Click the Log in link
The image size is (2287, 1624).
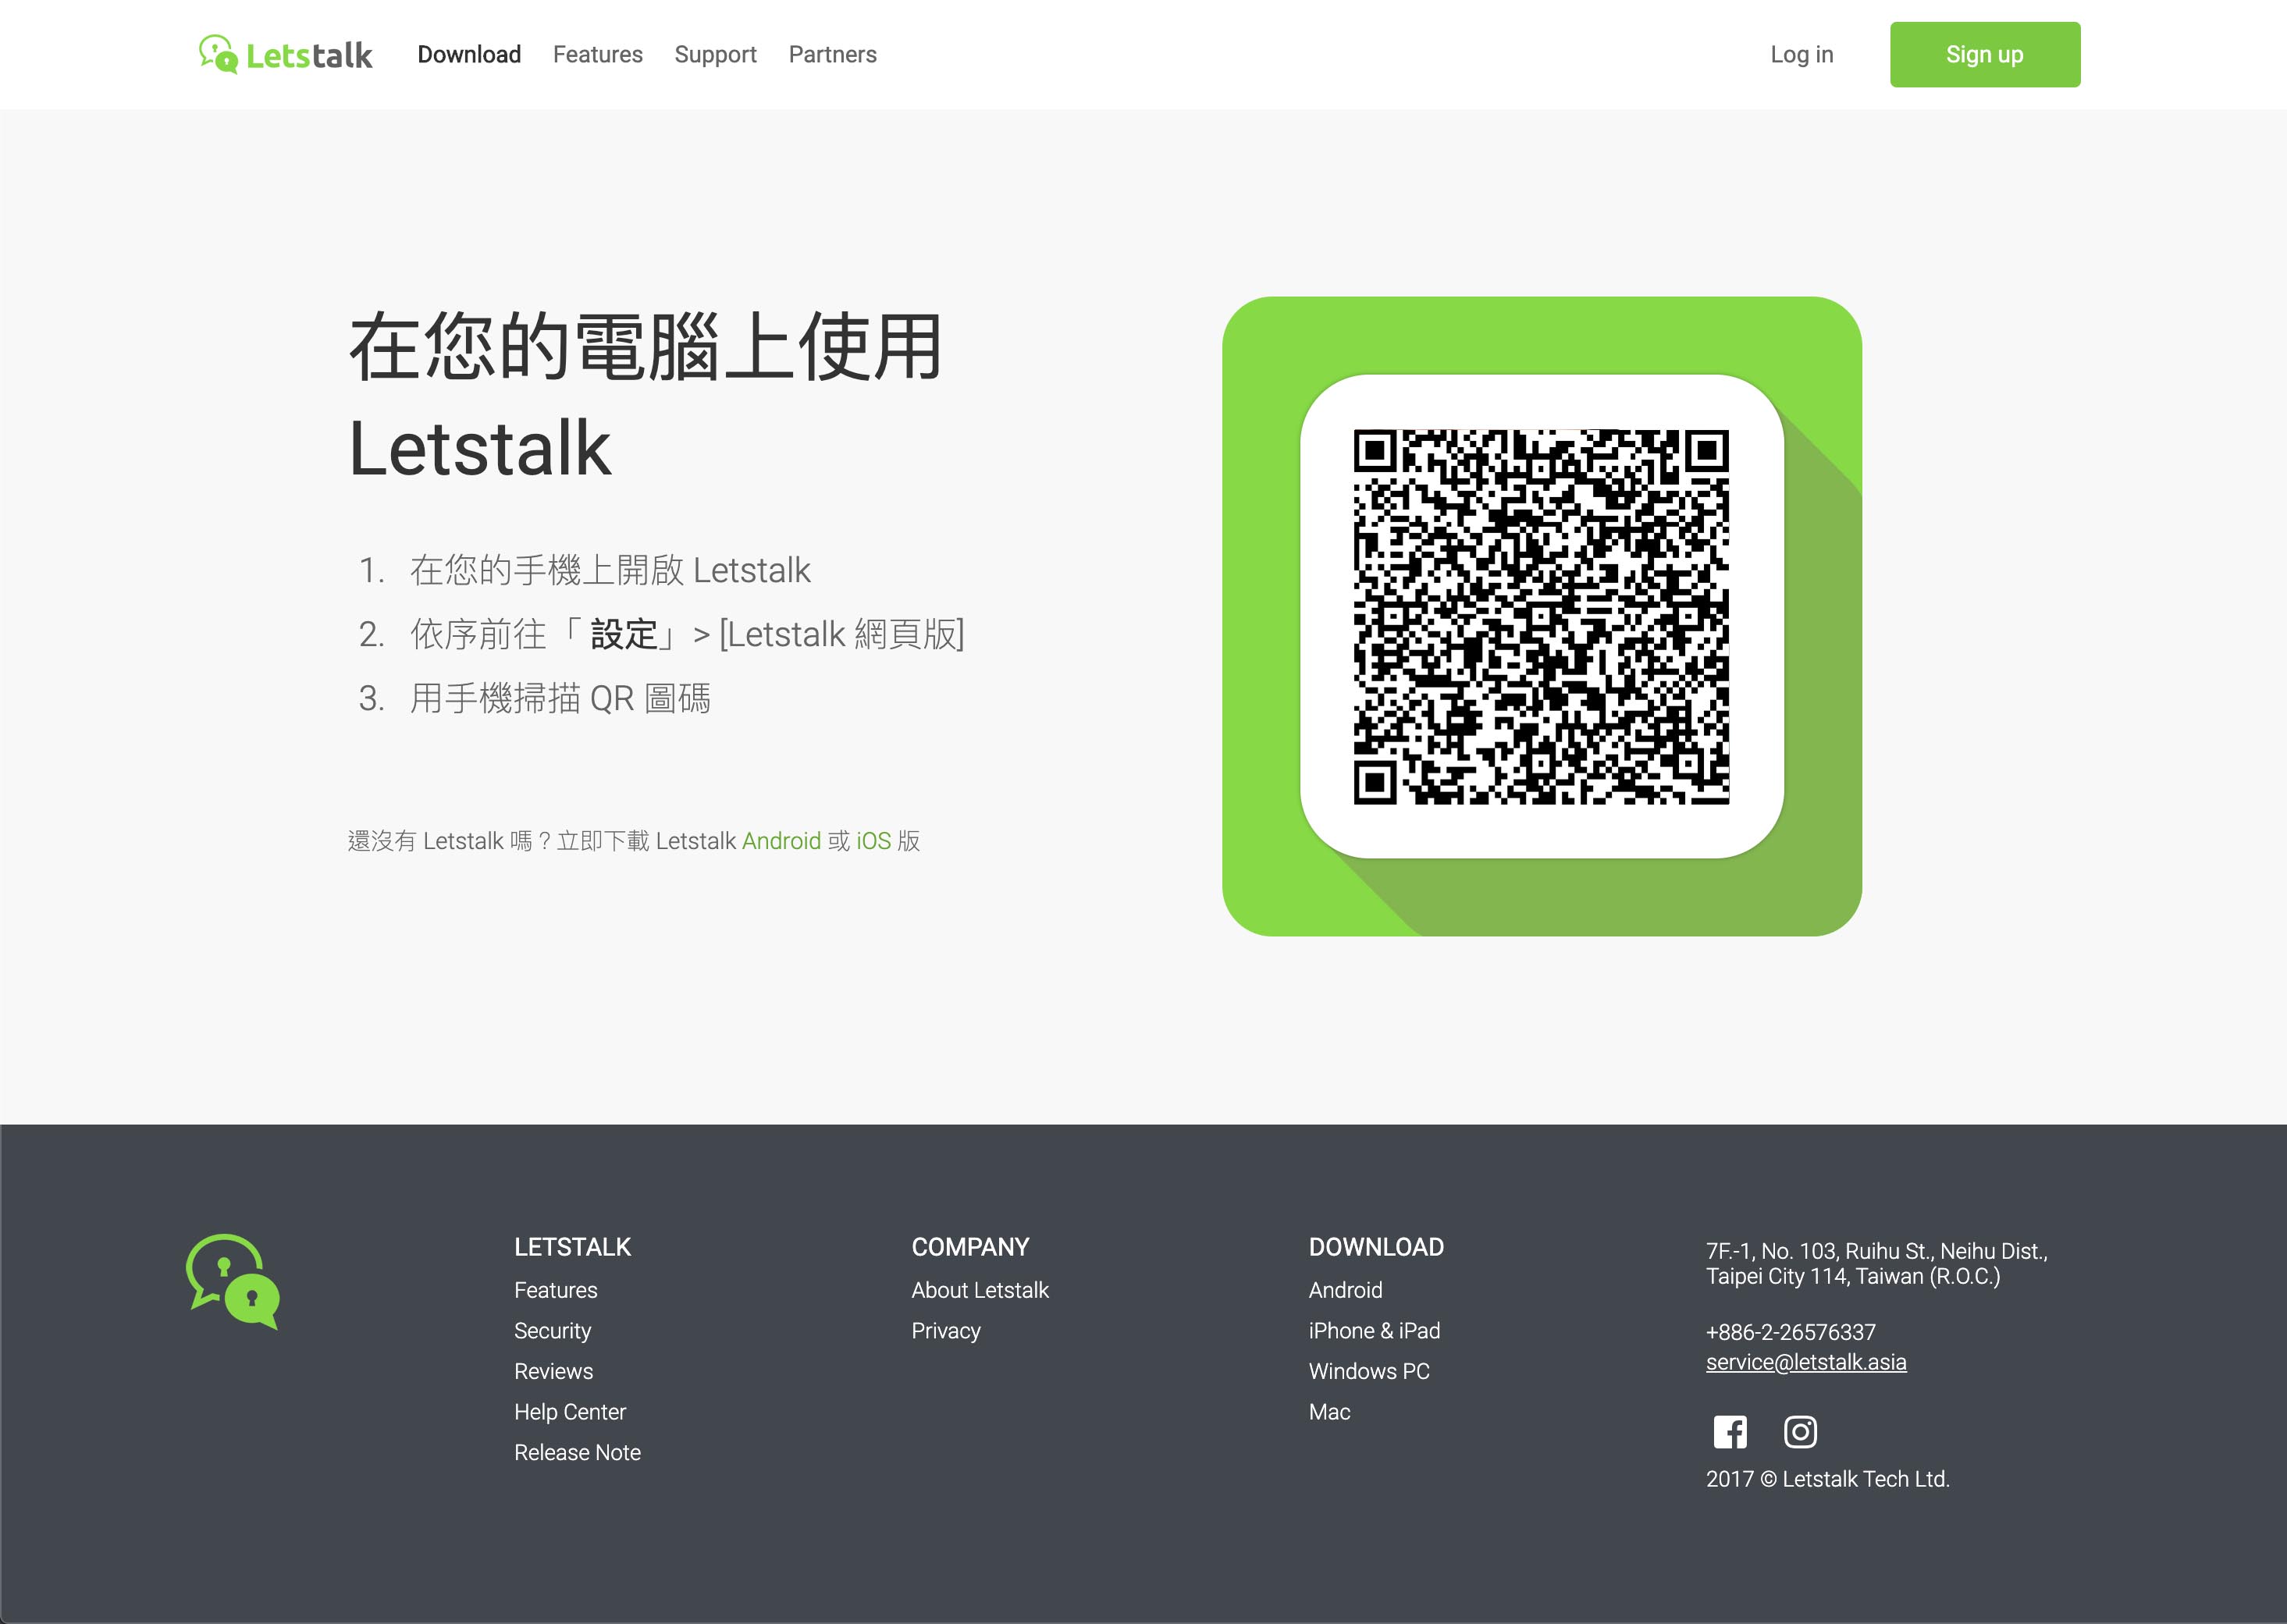pyautogui.click(x=1801, y=54)
